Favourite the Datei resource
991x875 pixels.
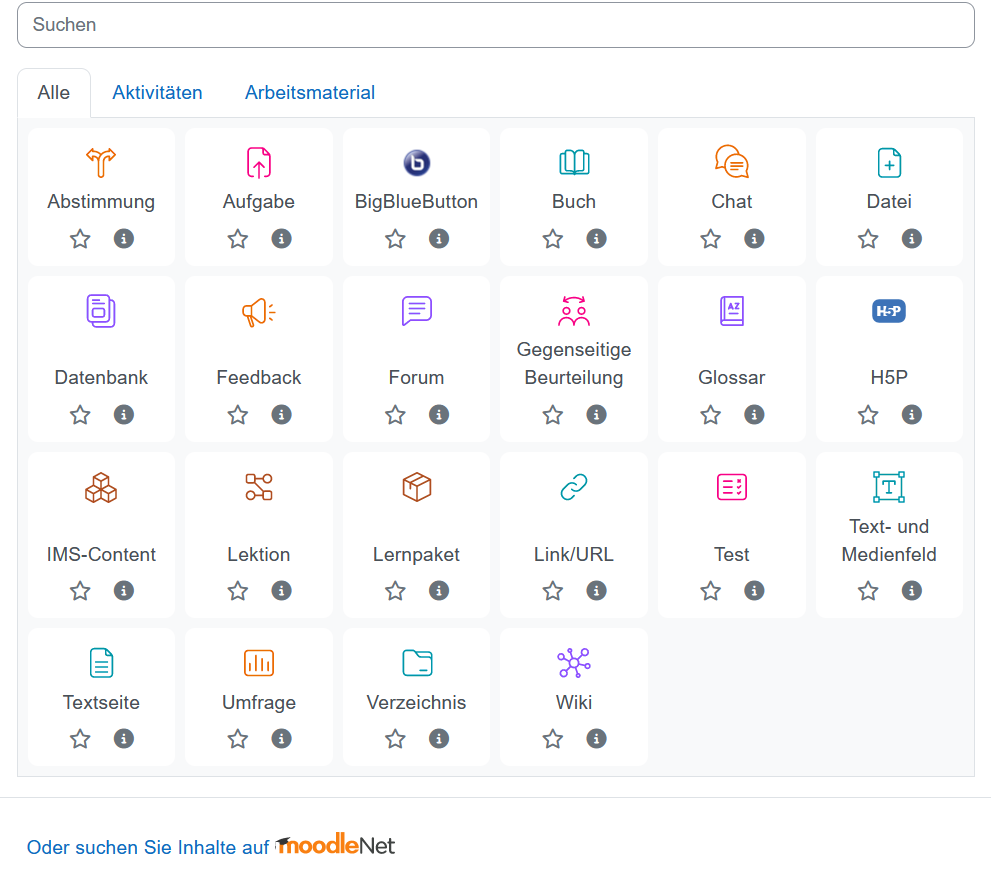[868, 239]
